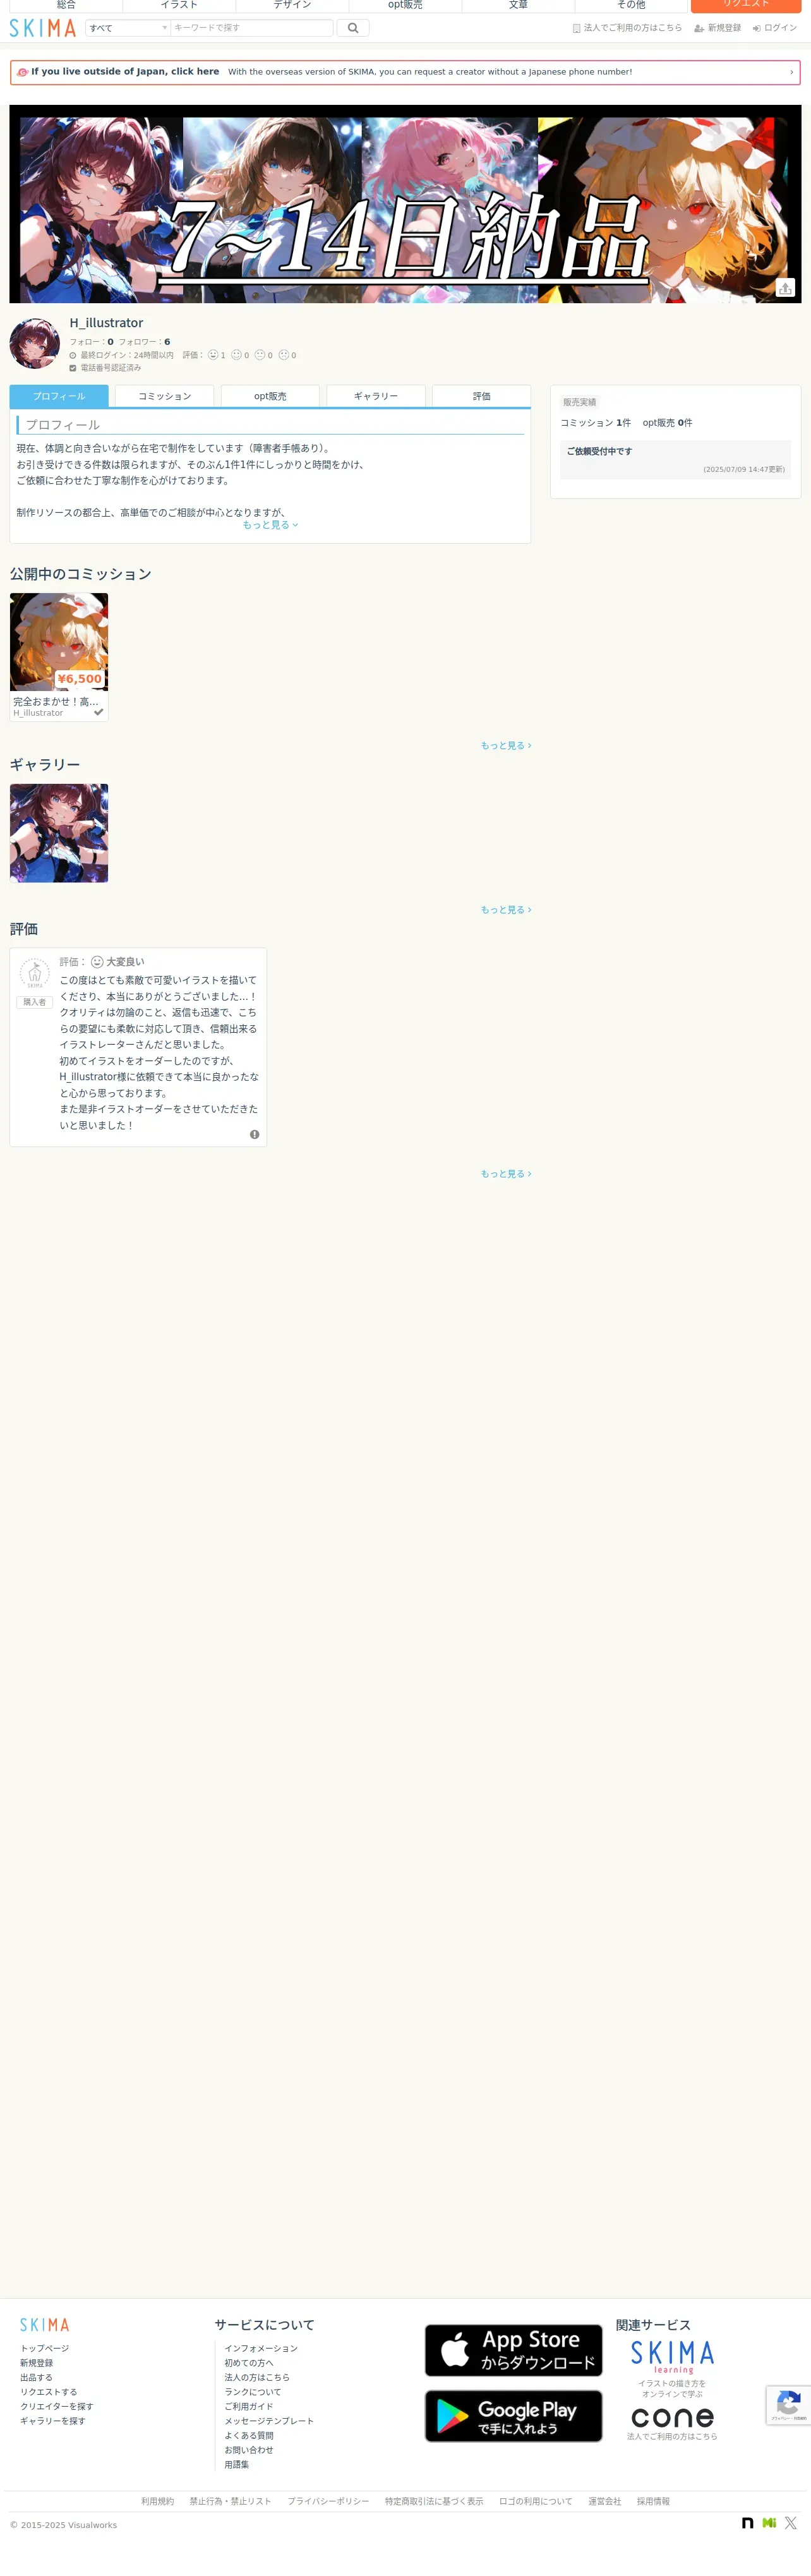The width and height of the screenshot is (811, 2576).
Task: Open 利用規約 in the footer bar
Action: pos(157,2501)
